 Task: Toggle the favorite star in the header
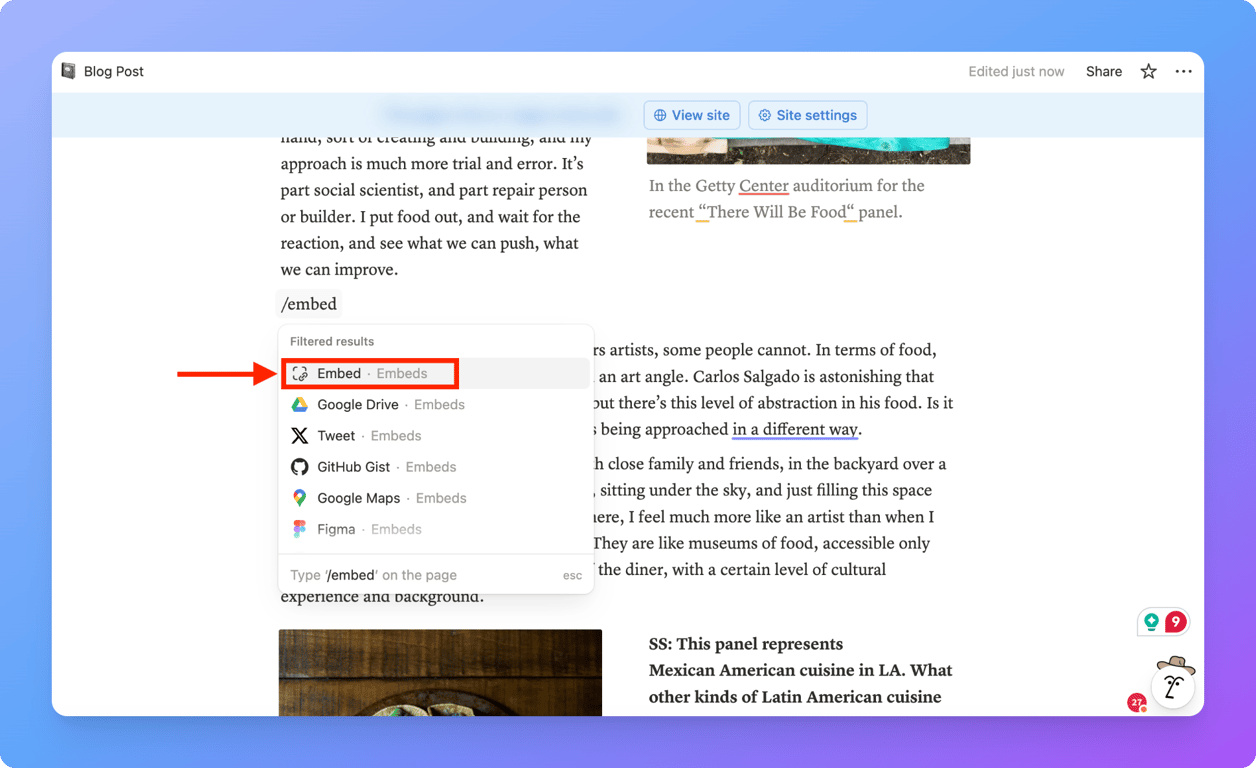[x=1148, y=71]
